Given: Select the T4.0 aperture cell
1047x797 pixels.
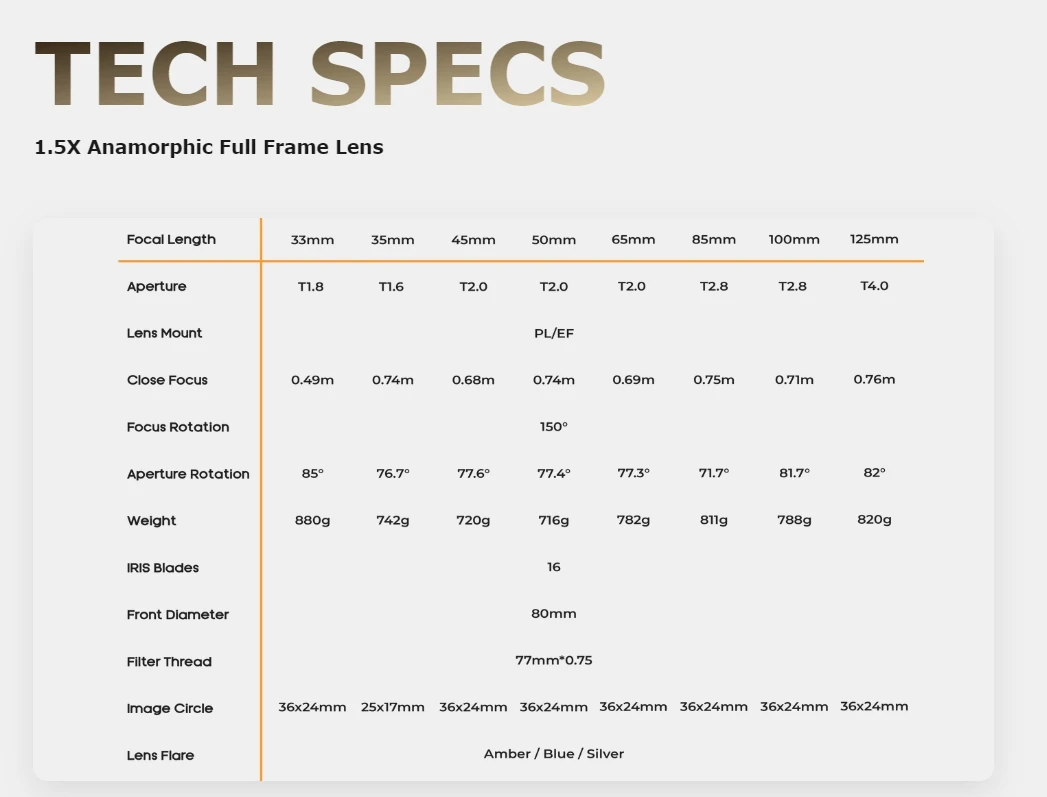Looking at the screenshot, I should (x=874, y=286).
